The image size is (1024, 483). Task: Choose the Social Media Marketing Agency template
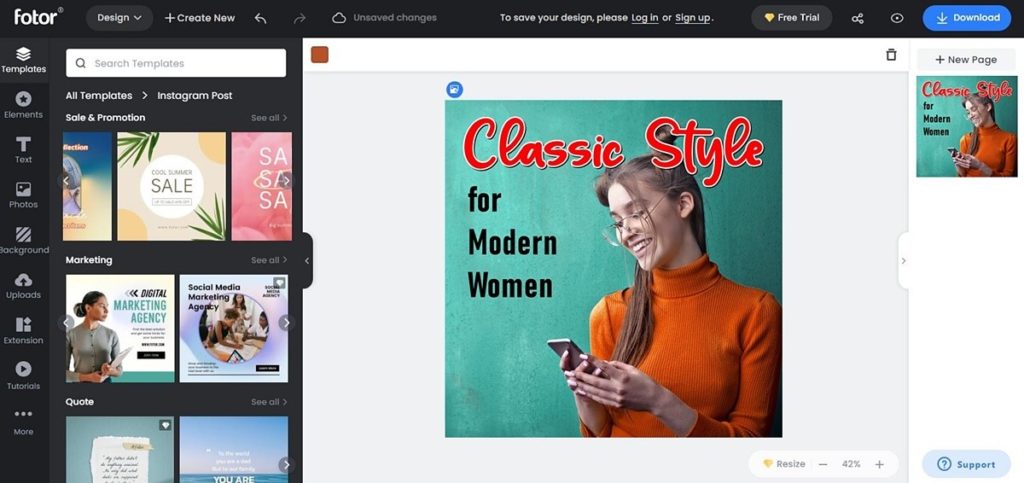pos(234,328)
